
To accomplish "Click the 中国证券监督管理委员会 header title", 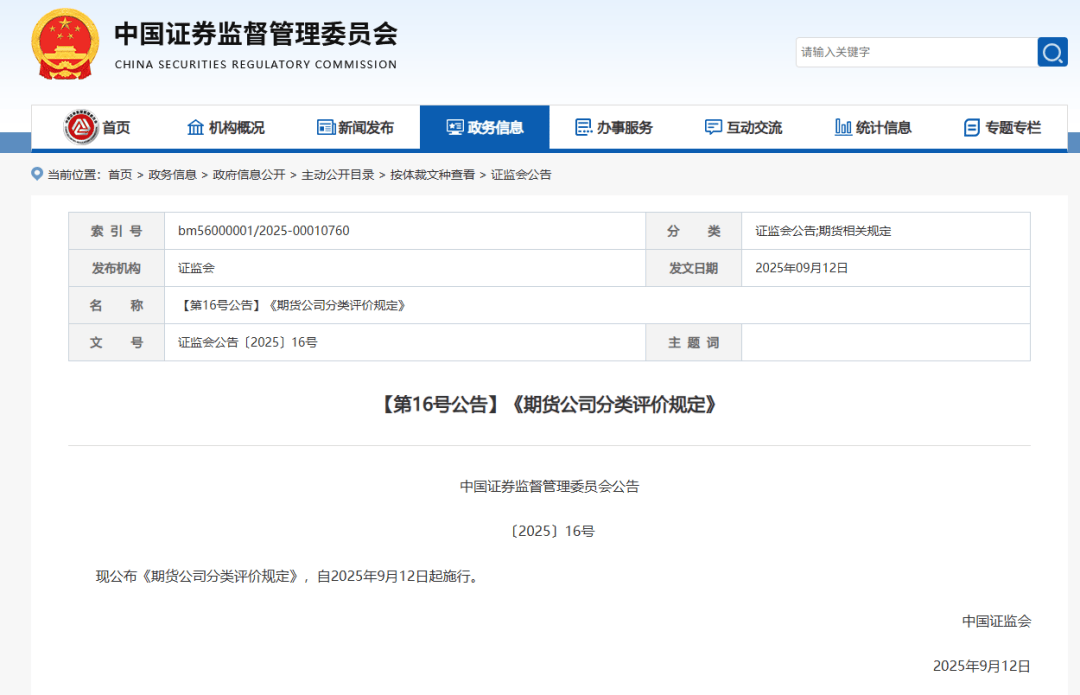I will coord(257,34).
